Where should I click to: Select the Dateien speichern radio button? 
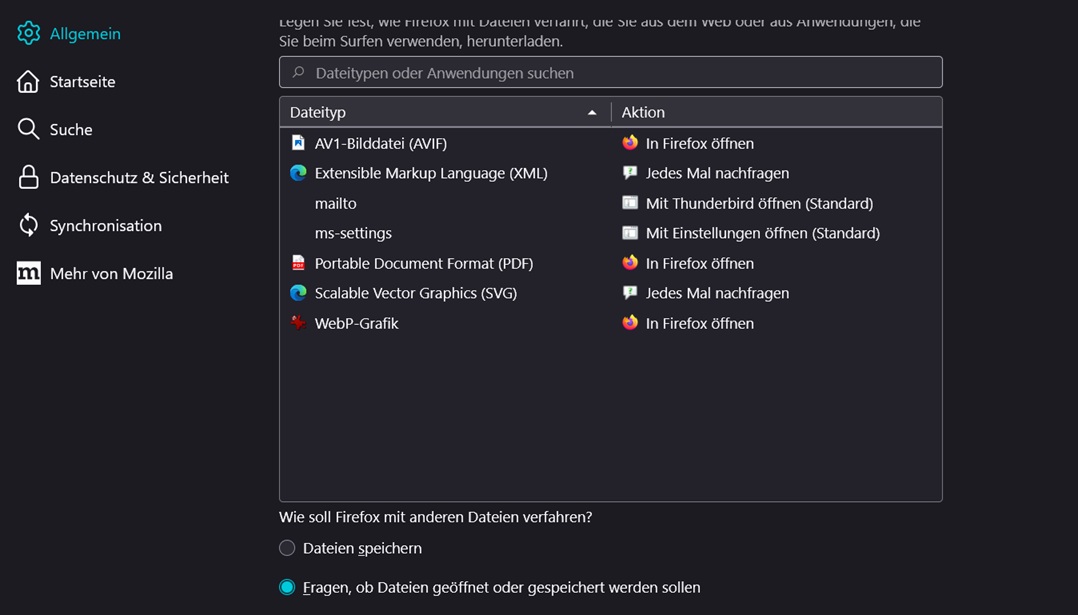coord(287,548)
